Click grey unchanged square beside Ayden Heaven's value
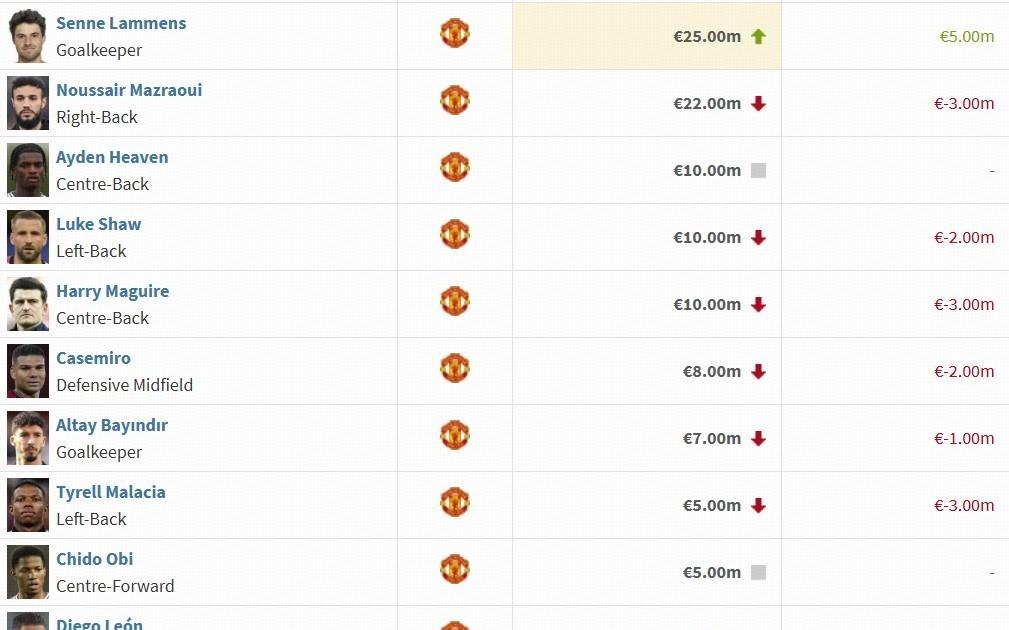The height and width of the screenshot is (630, 1009). (x=758, y=171)
